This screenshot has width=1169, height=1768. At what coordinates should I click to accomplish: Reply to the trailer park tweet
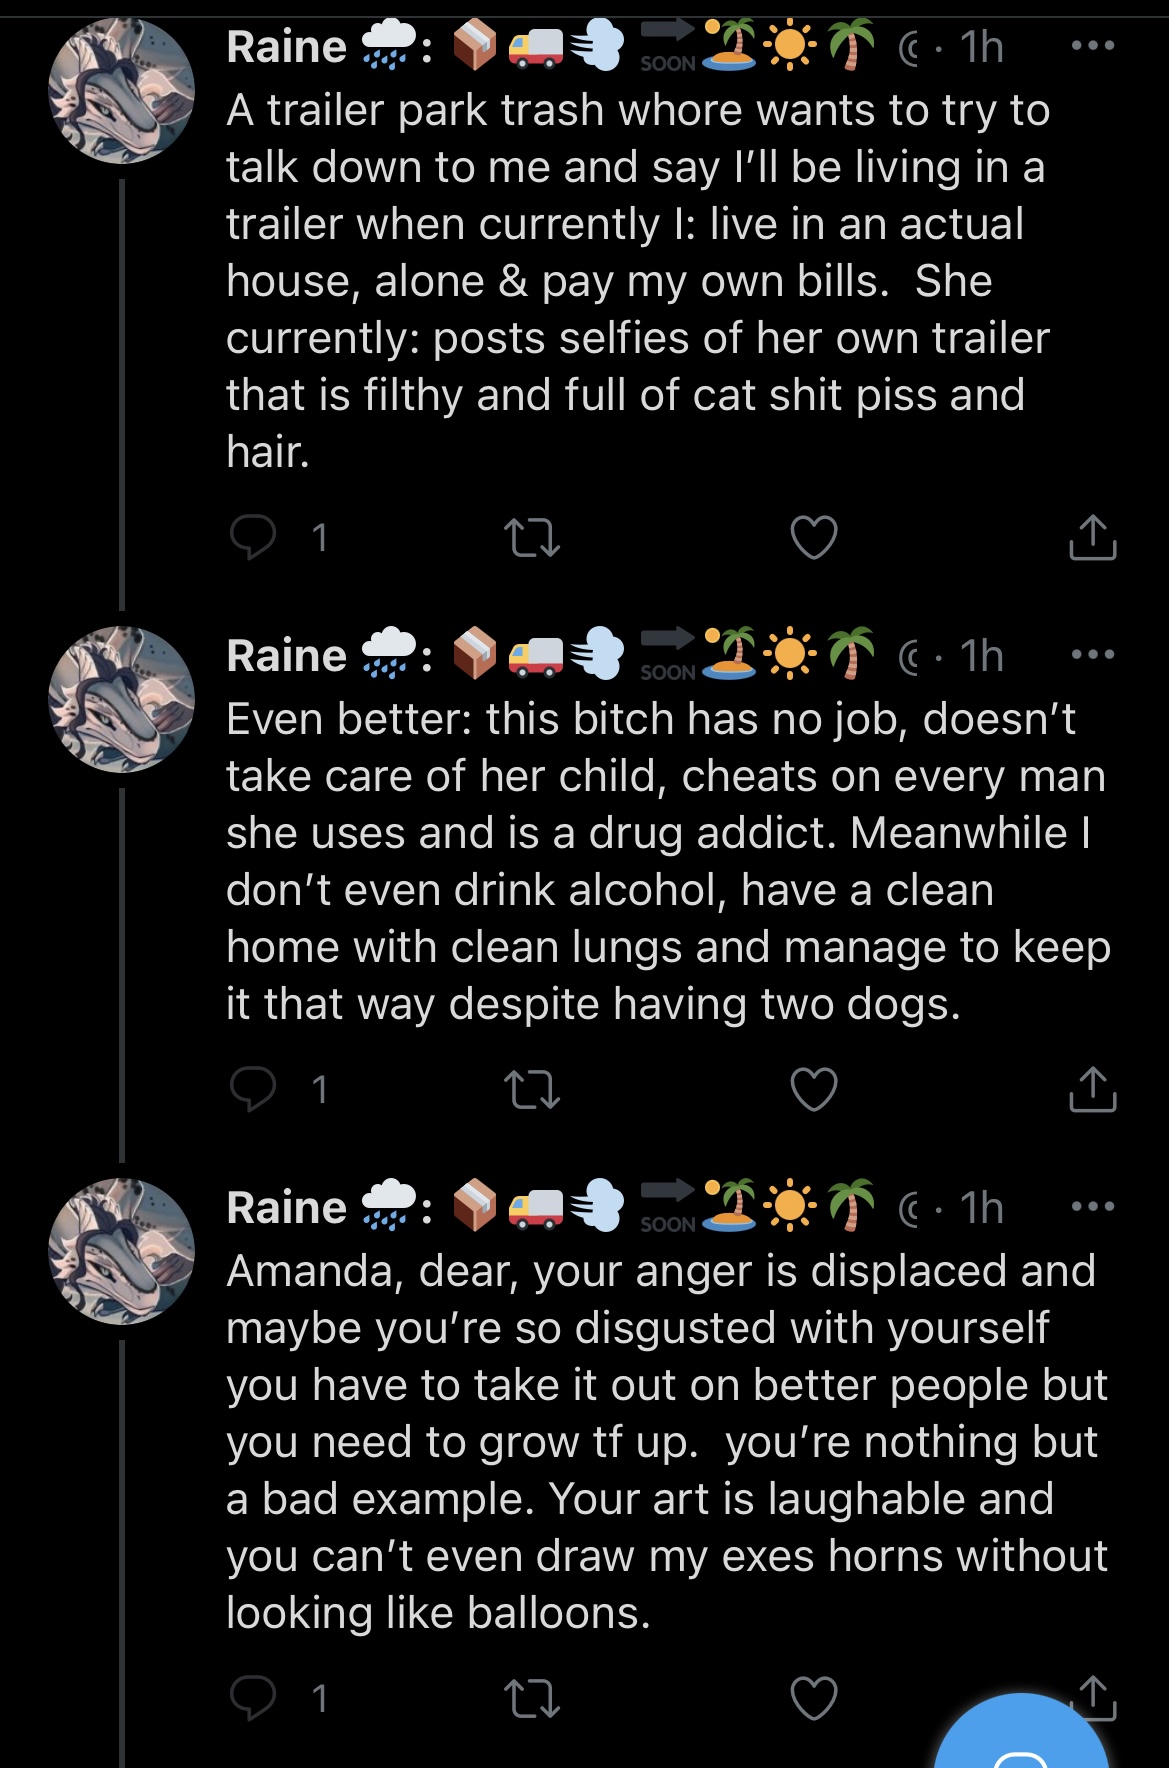tap(252, 537)
